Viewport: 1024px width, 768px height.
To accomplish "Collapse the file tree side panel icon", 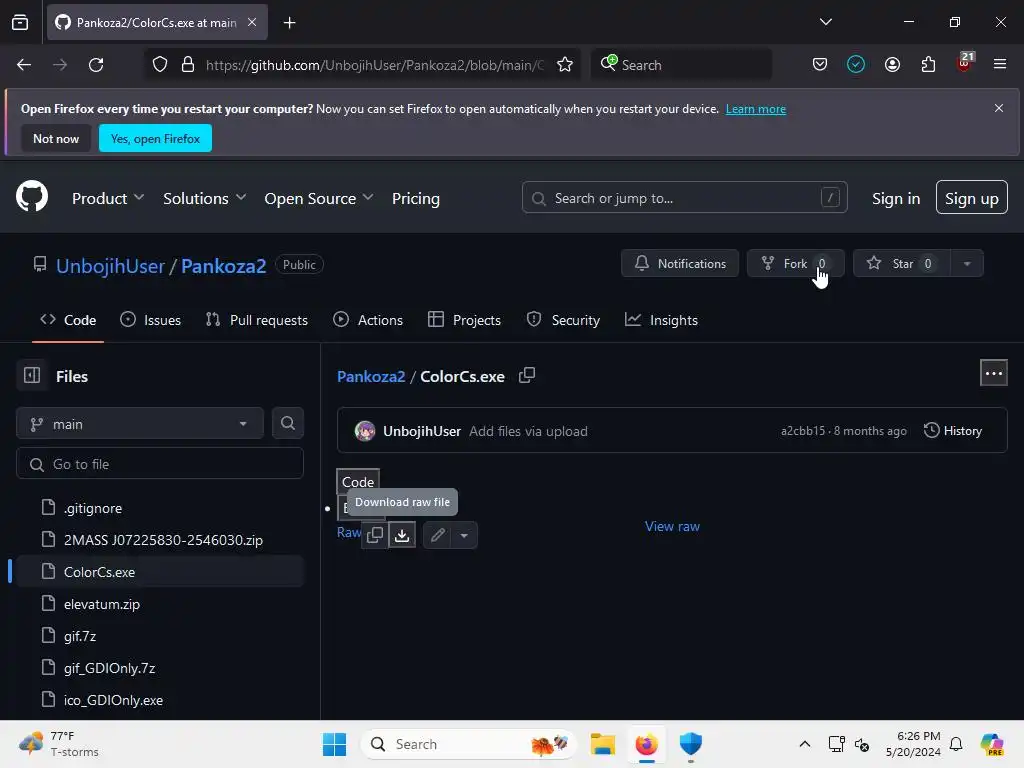I will coord(32,376).
